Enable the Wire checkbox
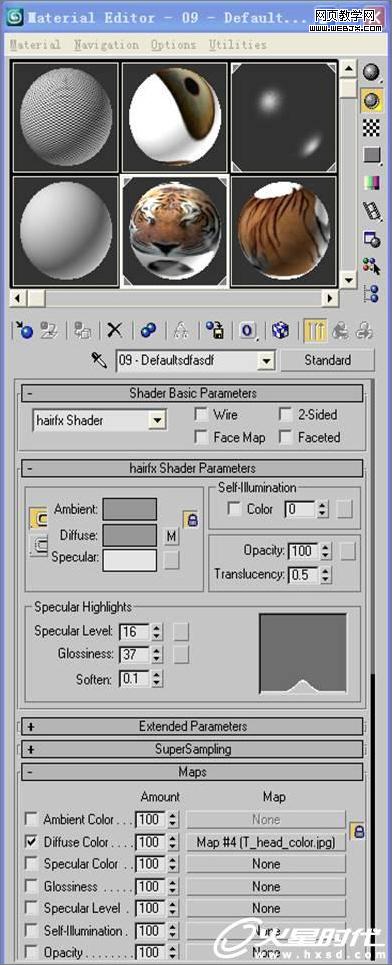Viewport: 392px width, 965px height. (x=201, y=415)
